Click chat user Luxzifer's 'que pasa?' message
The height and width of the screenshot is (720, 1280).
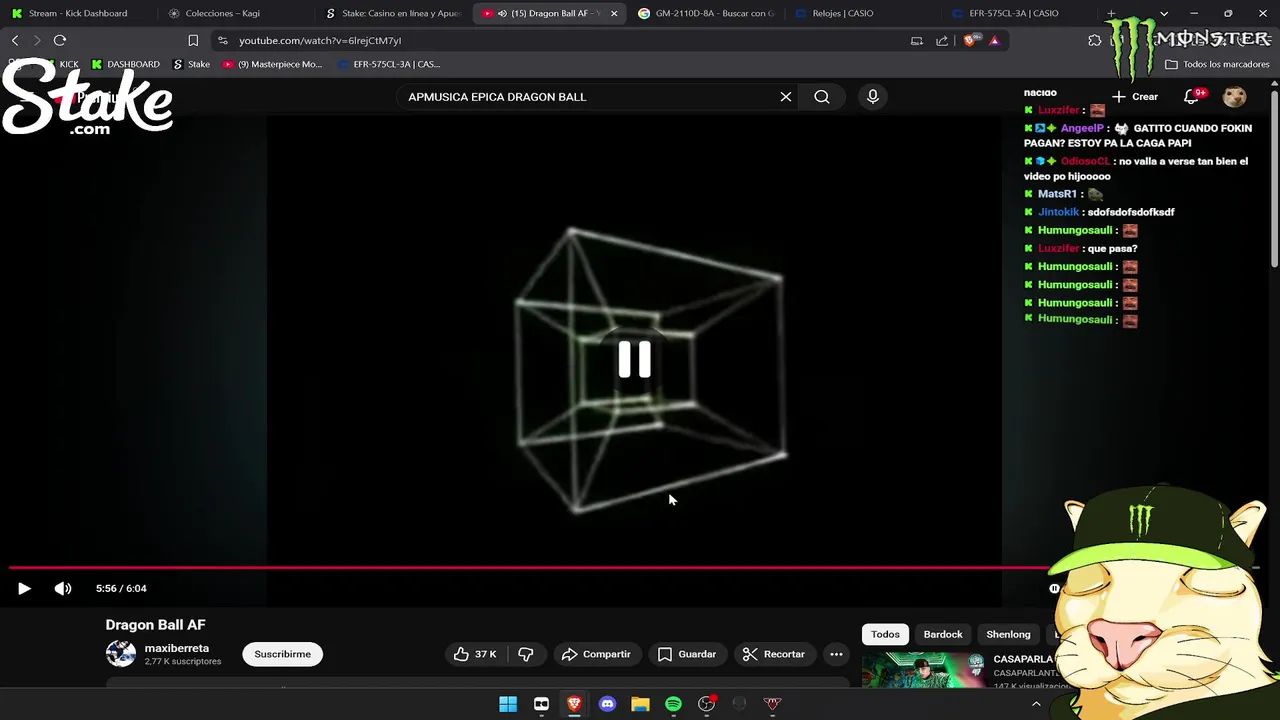(1113, 248)
